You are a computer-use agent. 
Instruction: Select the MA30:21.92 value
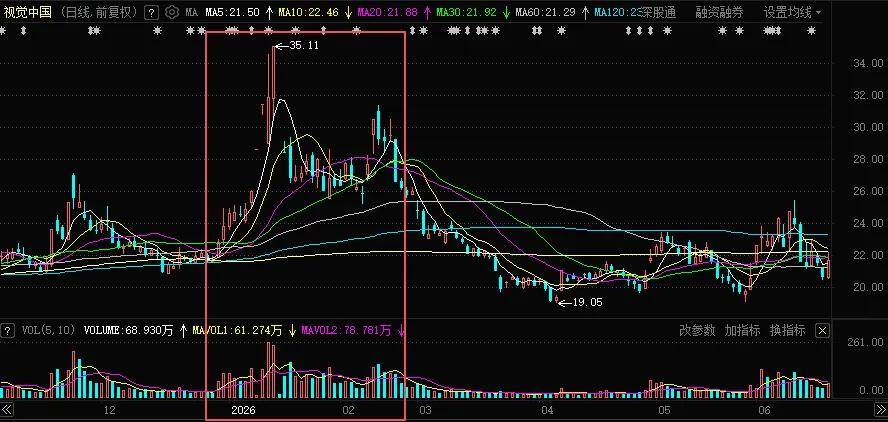[466, 12]
